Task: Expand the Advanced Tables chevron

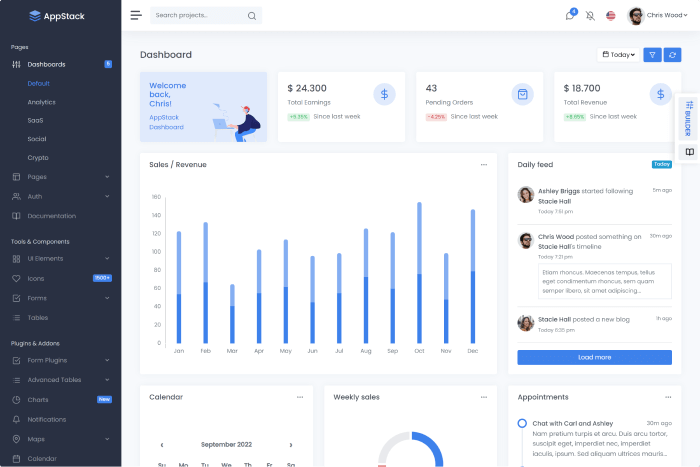Action: [107, 380]
